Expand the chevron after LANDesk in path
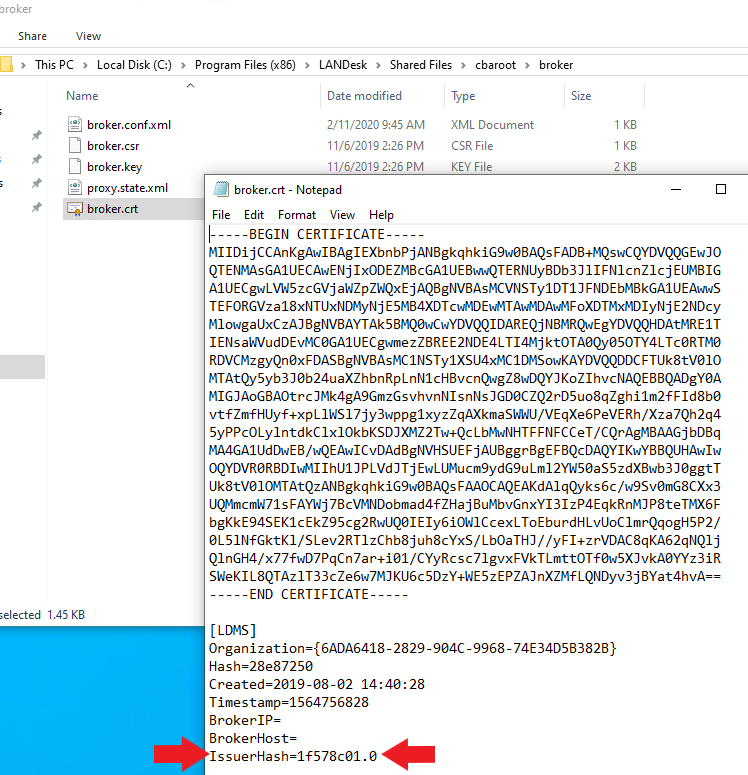748x775 pixels. tap(380, 65)
